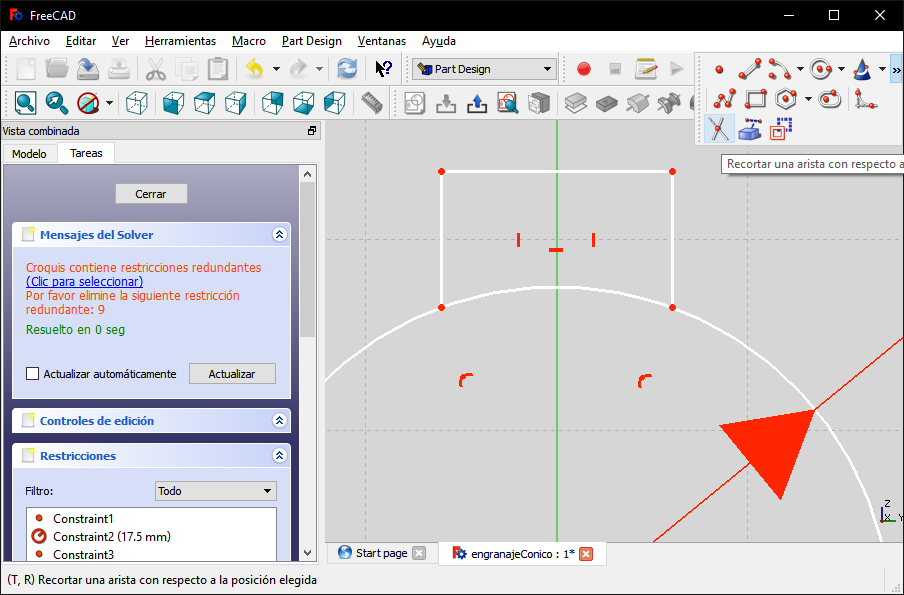
Task: Open the Filtro dropdown showing Todo
Action: [216, 491]
